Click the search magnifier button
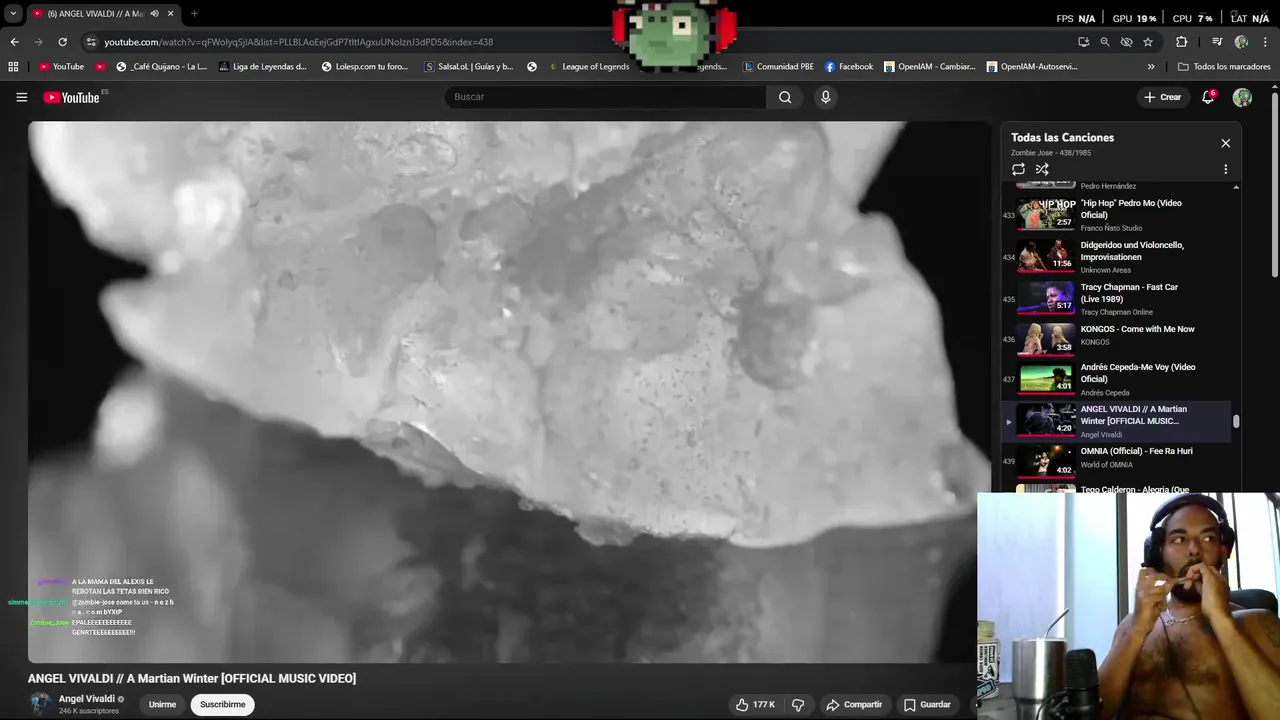Screen dimensions: 1280x720 (785, 97)
